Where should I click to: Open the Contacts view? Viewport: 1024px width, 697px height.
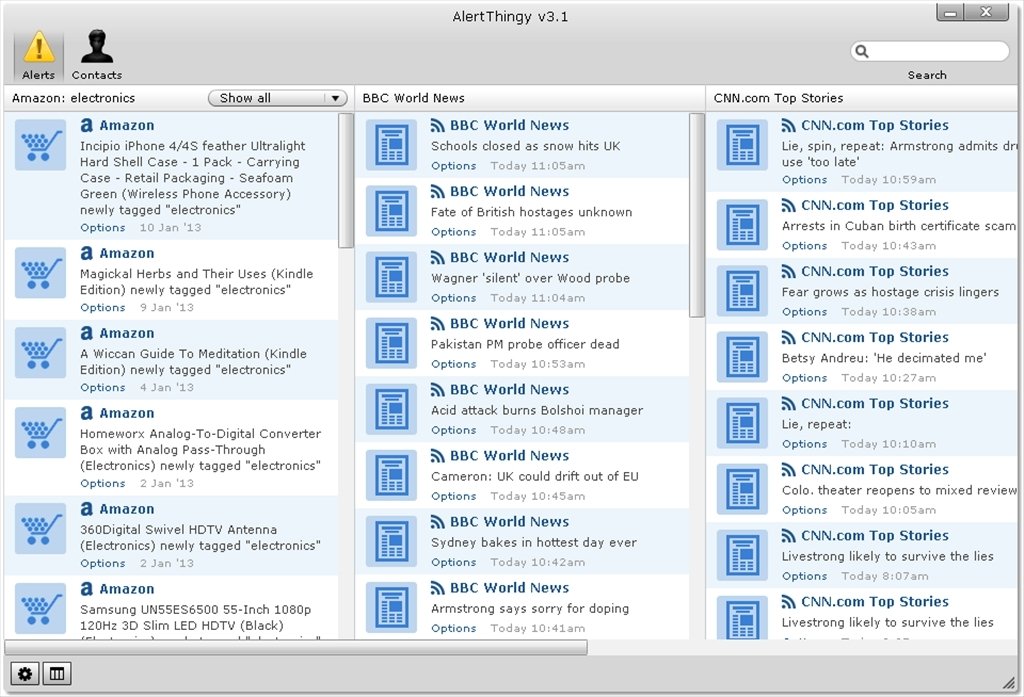coord(97,56)
